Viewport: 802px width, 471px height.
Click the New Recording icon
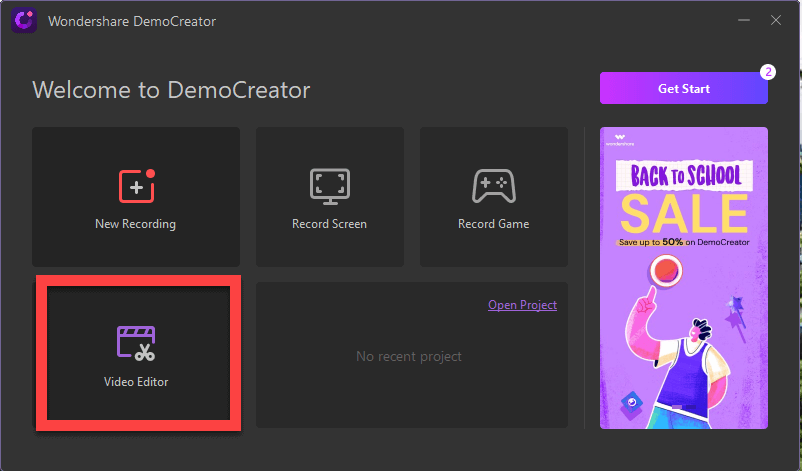point(137,186)
